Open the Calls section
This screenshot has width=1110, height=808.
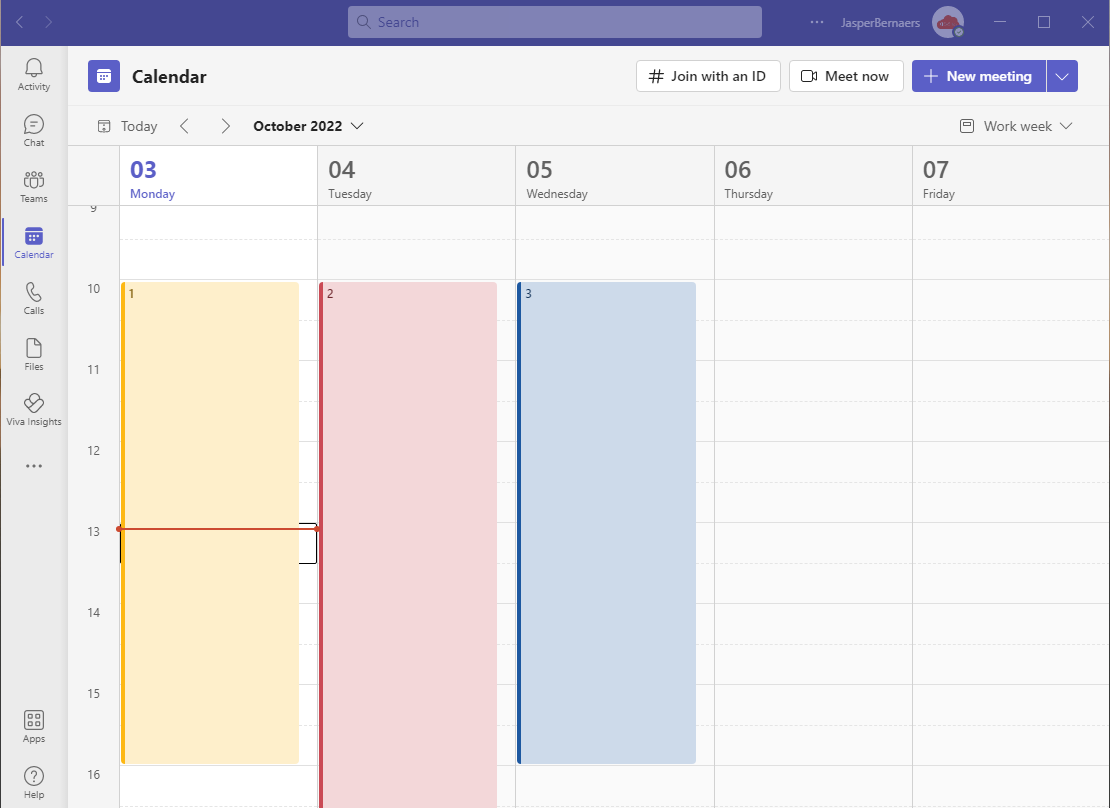(34, 298)
